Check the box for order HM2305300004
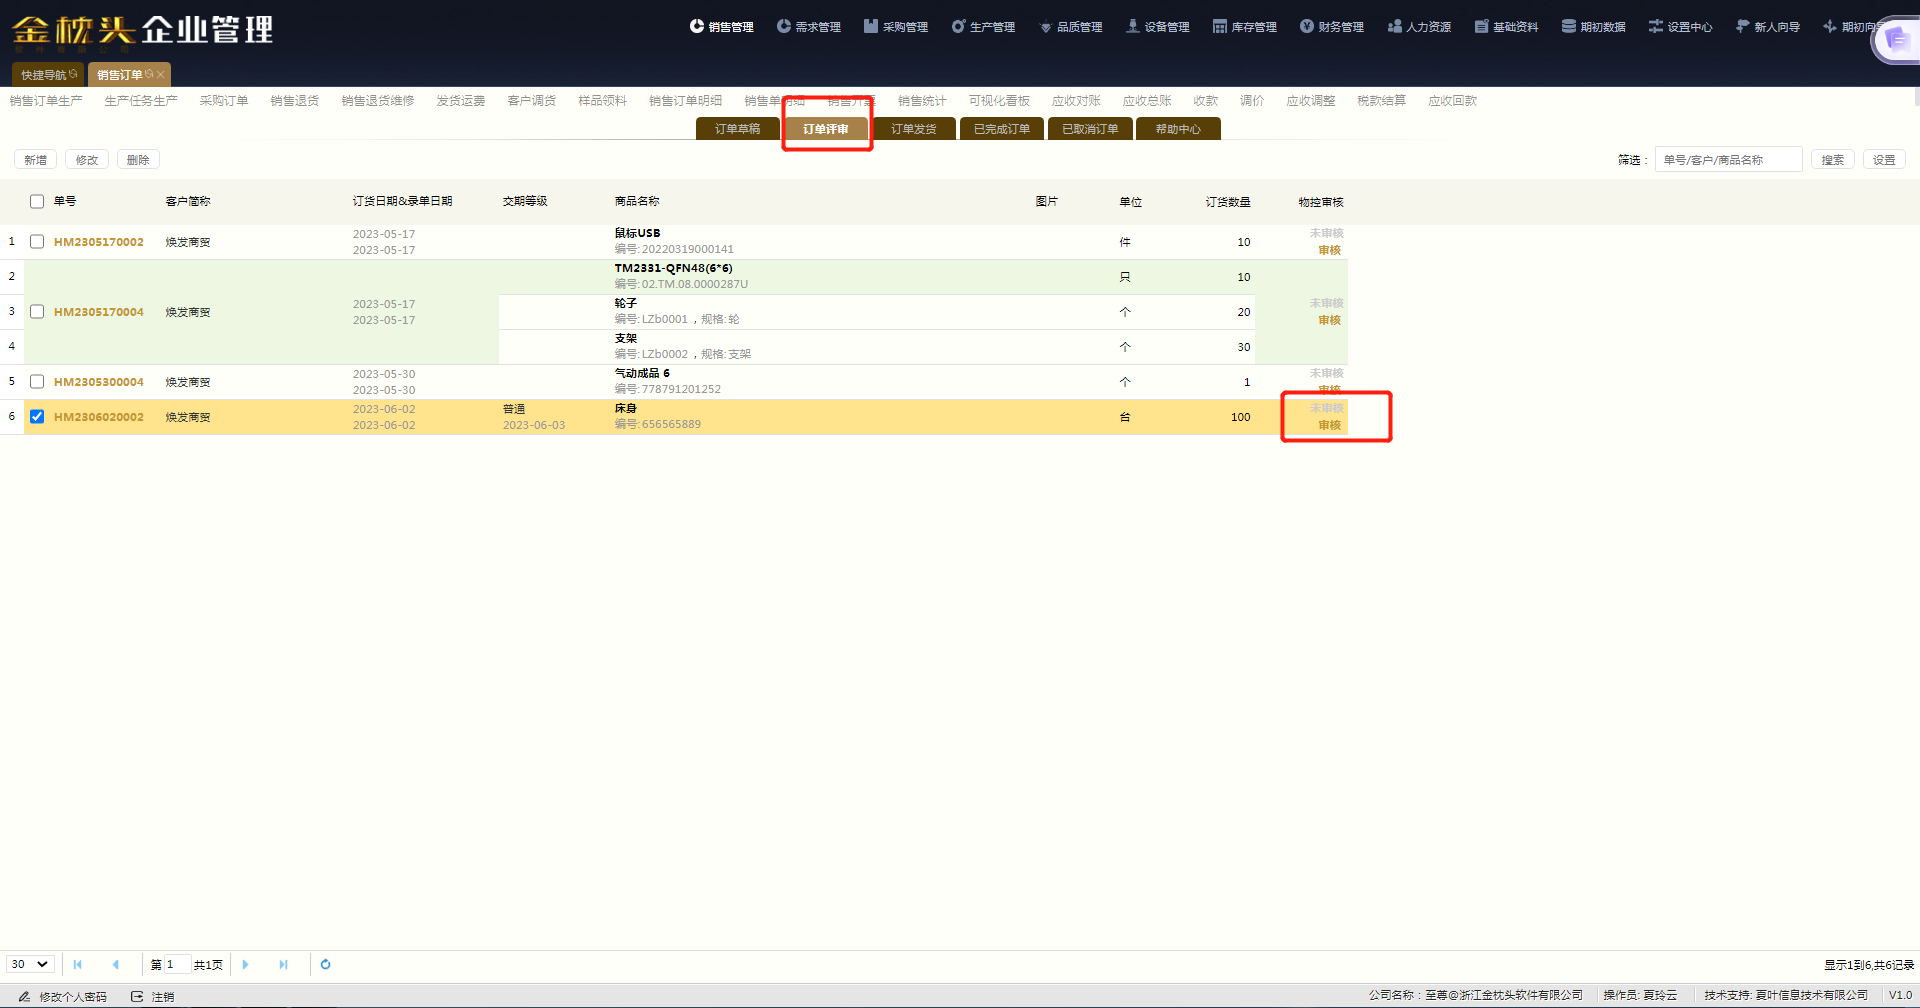Screen dimensions: 1920x1008 (x=37, y=381)
